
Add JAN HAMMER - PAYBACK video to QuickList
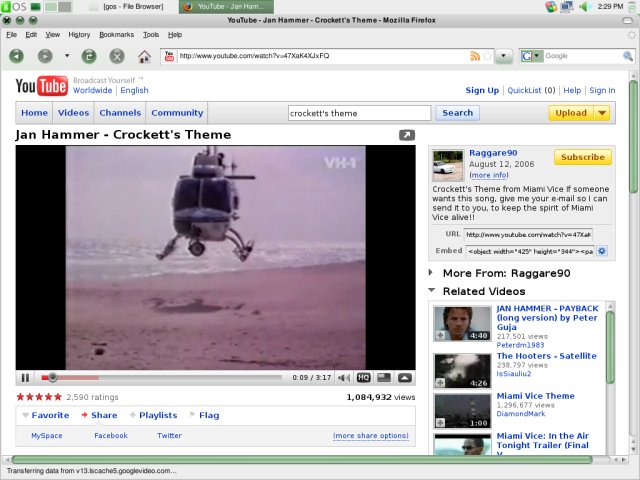point(440,336)
